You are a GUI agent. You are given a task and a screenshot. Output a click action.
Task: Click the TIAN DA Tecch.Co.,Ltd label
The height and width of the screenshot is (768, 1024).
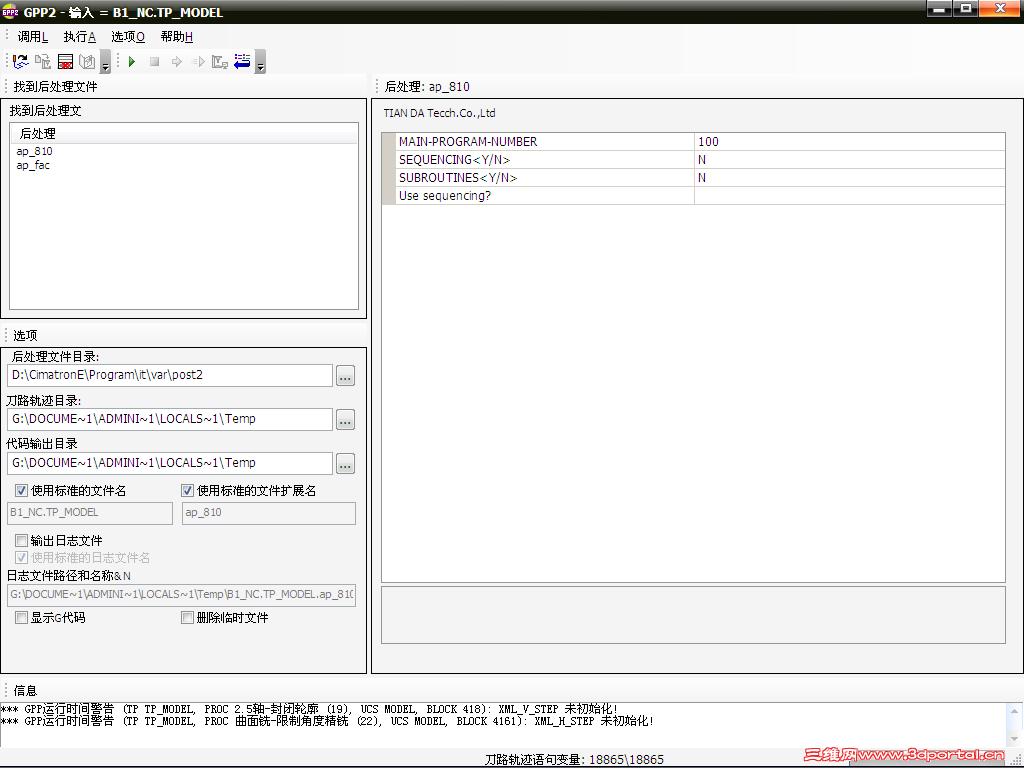pyautogui.click(x=440, y=113)
